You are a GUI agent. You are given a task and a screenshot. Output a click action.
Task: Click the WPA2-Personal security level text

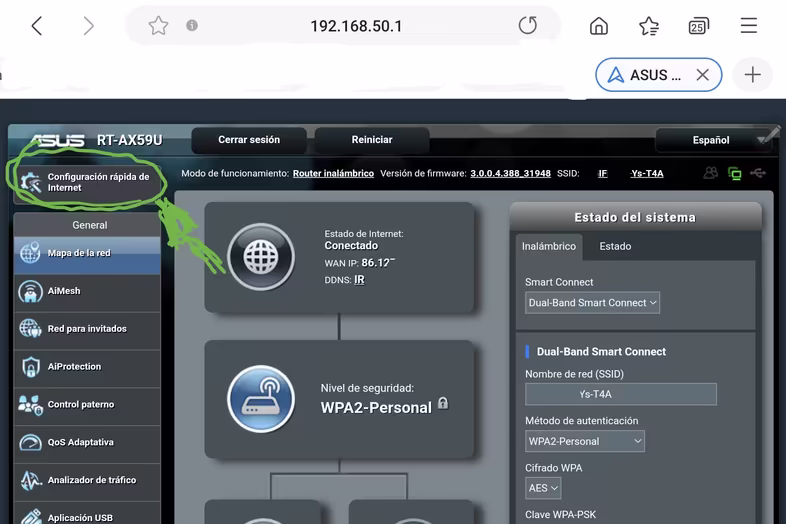pyautogui.click(x=376, y=408)
